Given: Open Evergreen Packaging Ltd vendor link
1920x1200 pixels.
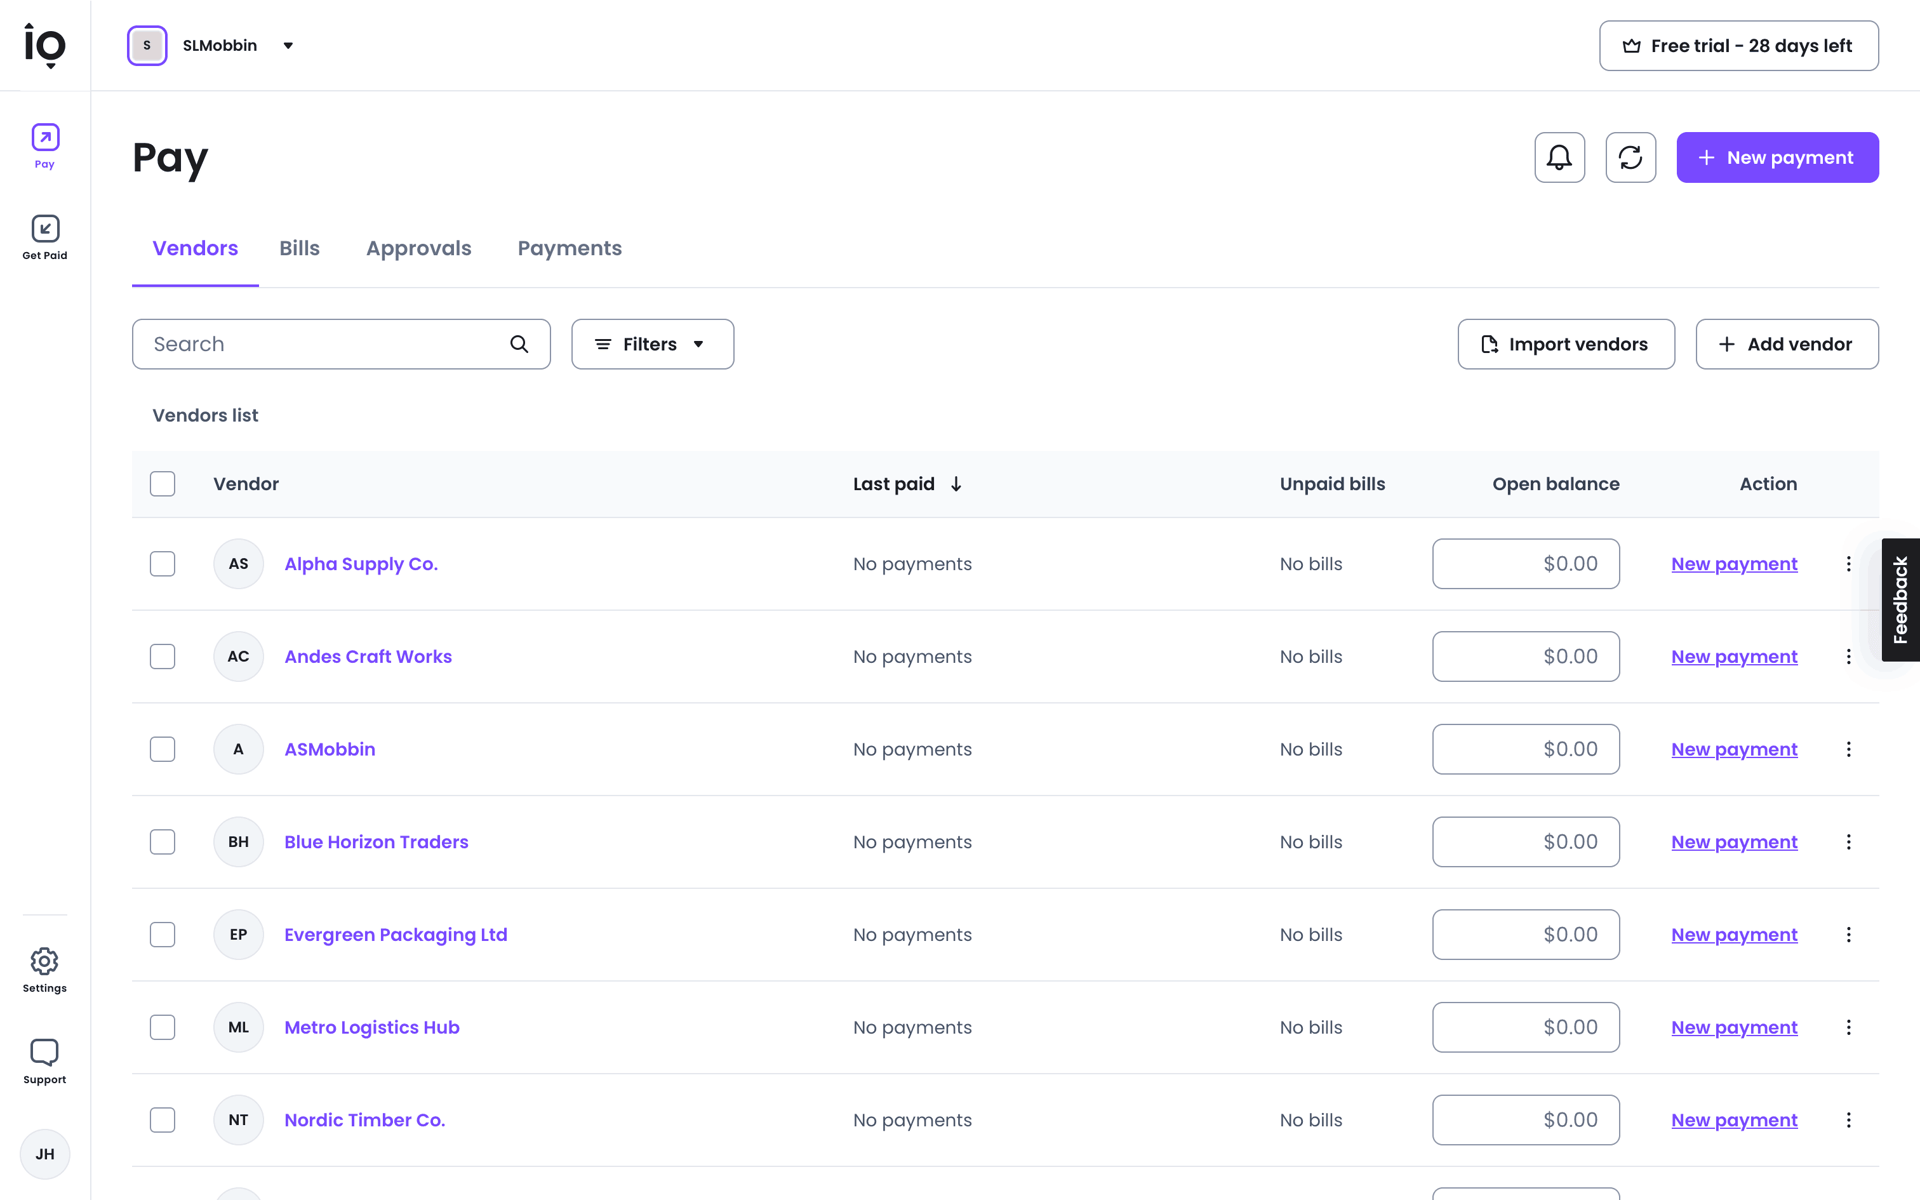Looking at the screenshot, I should click(x=395, y=935).
